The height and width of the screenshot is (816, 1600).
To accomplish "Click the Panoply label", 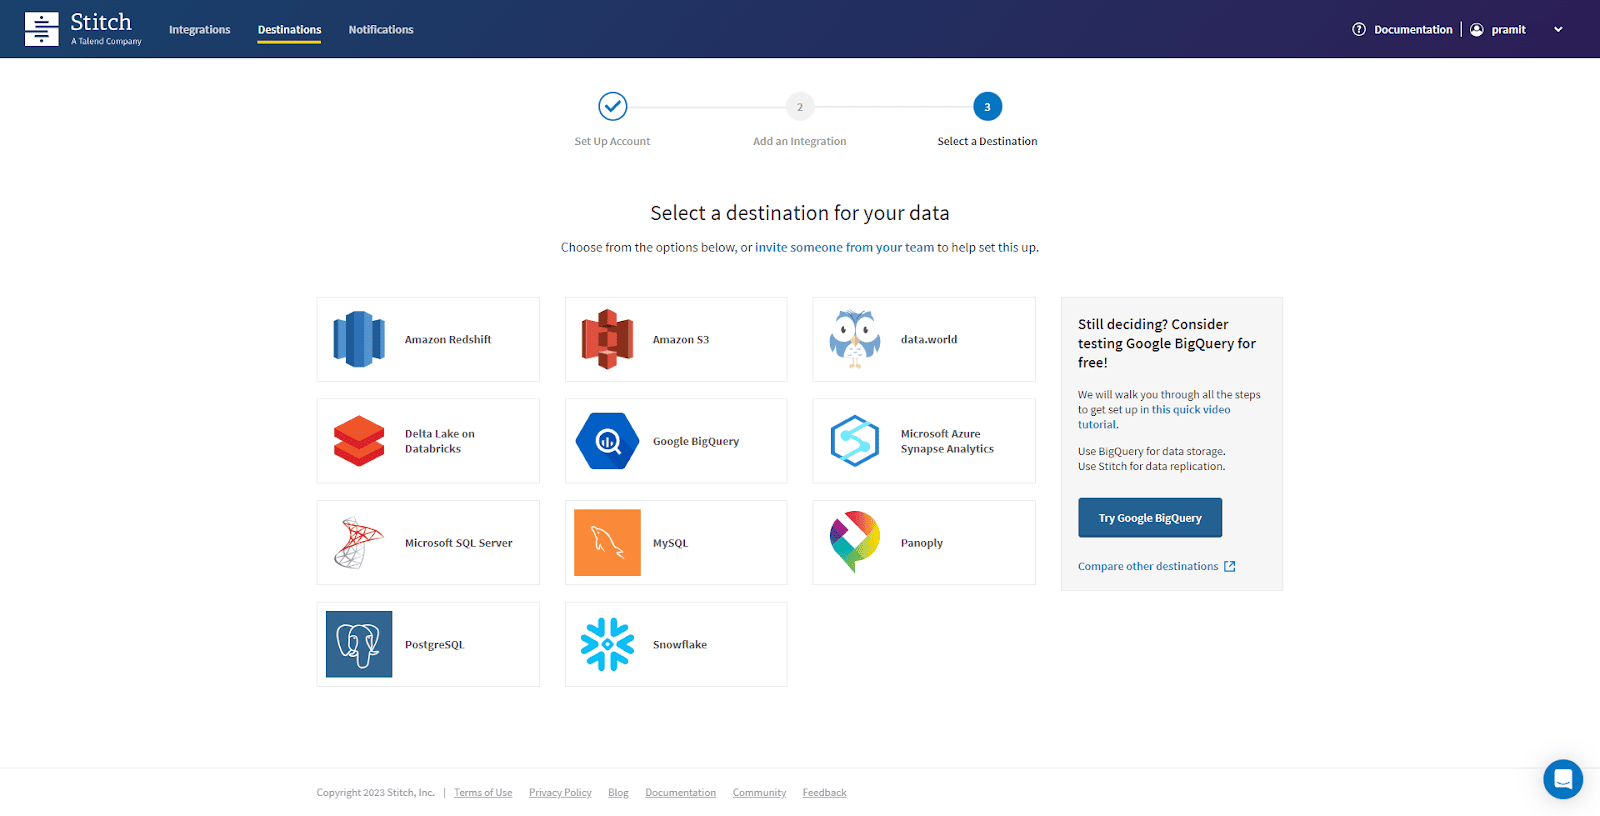I will click(x=922, y=543).
